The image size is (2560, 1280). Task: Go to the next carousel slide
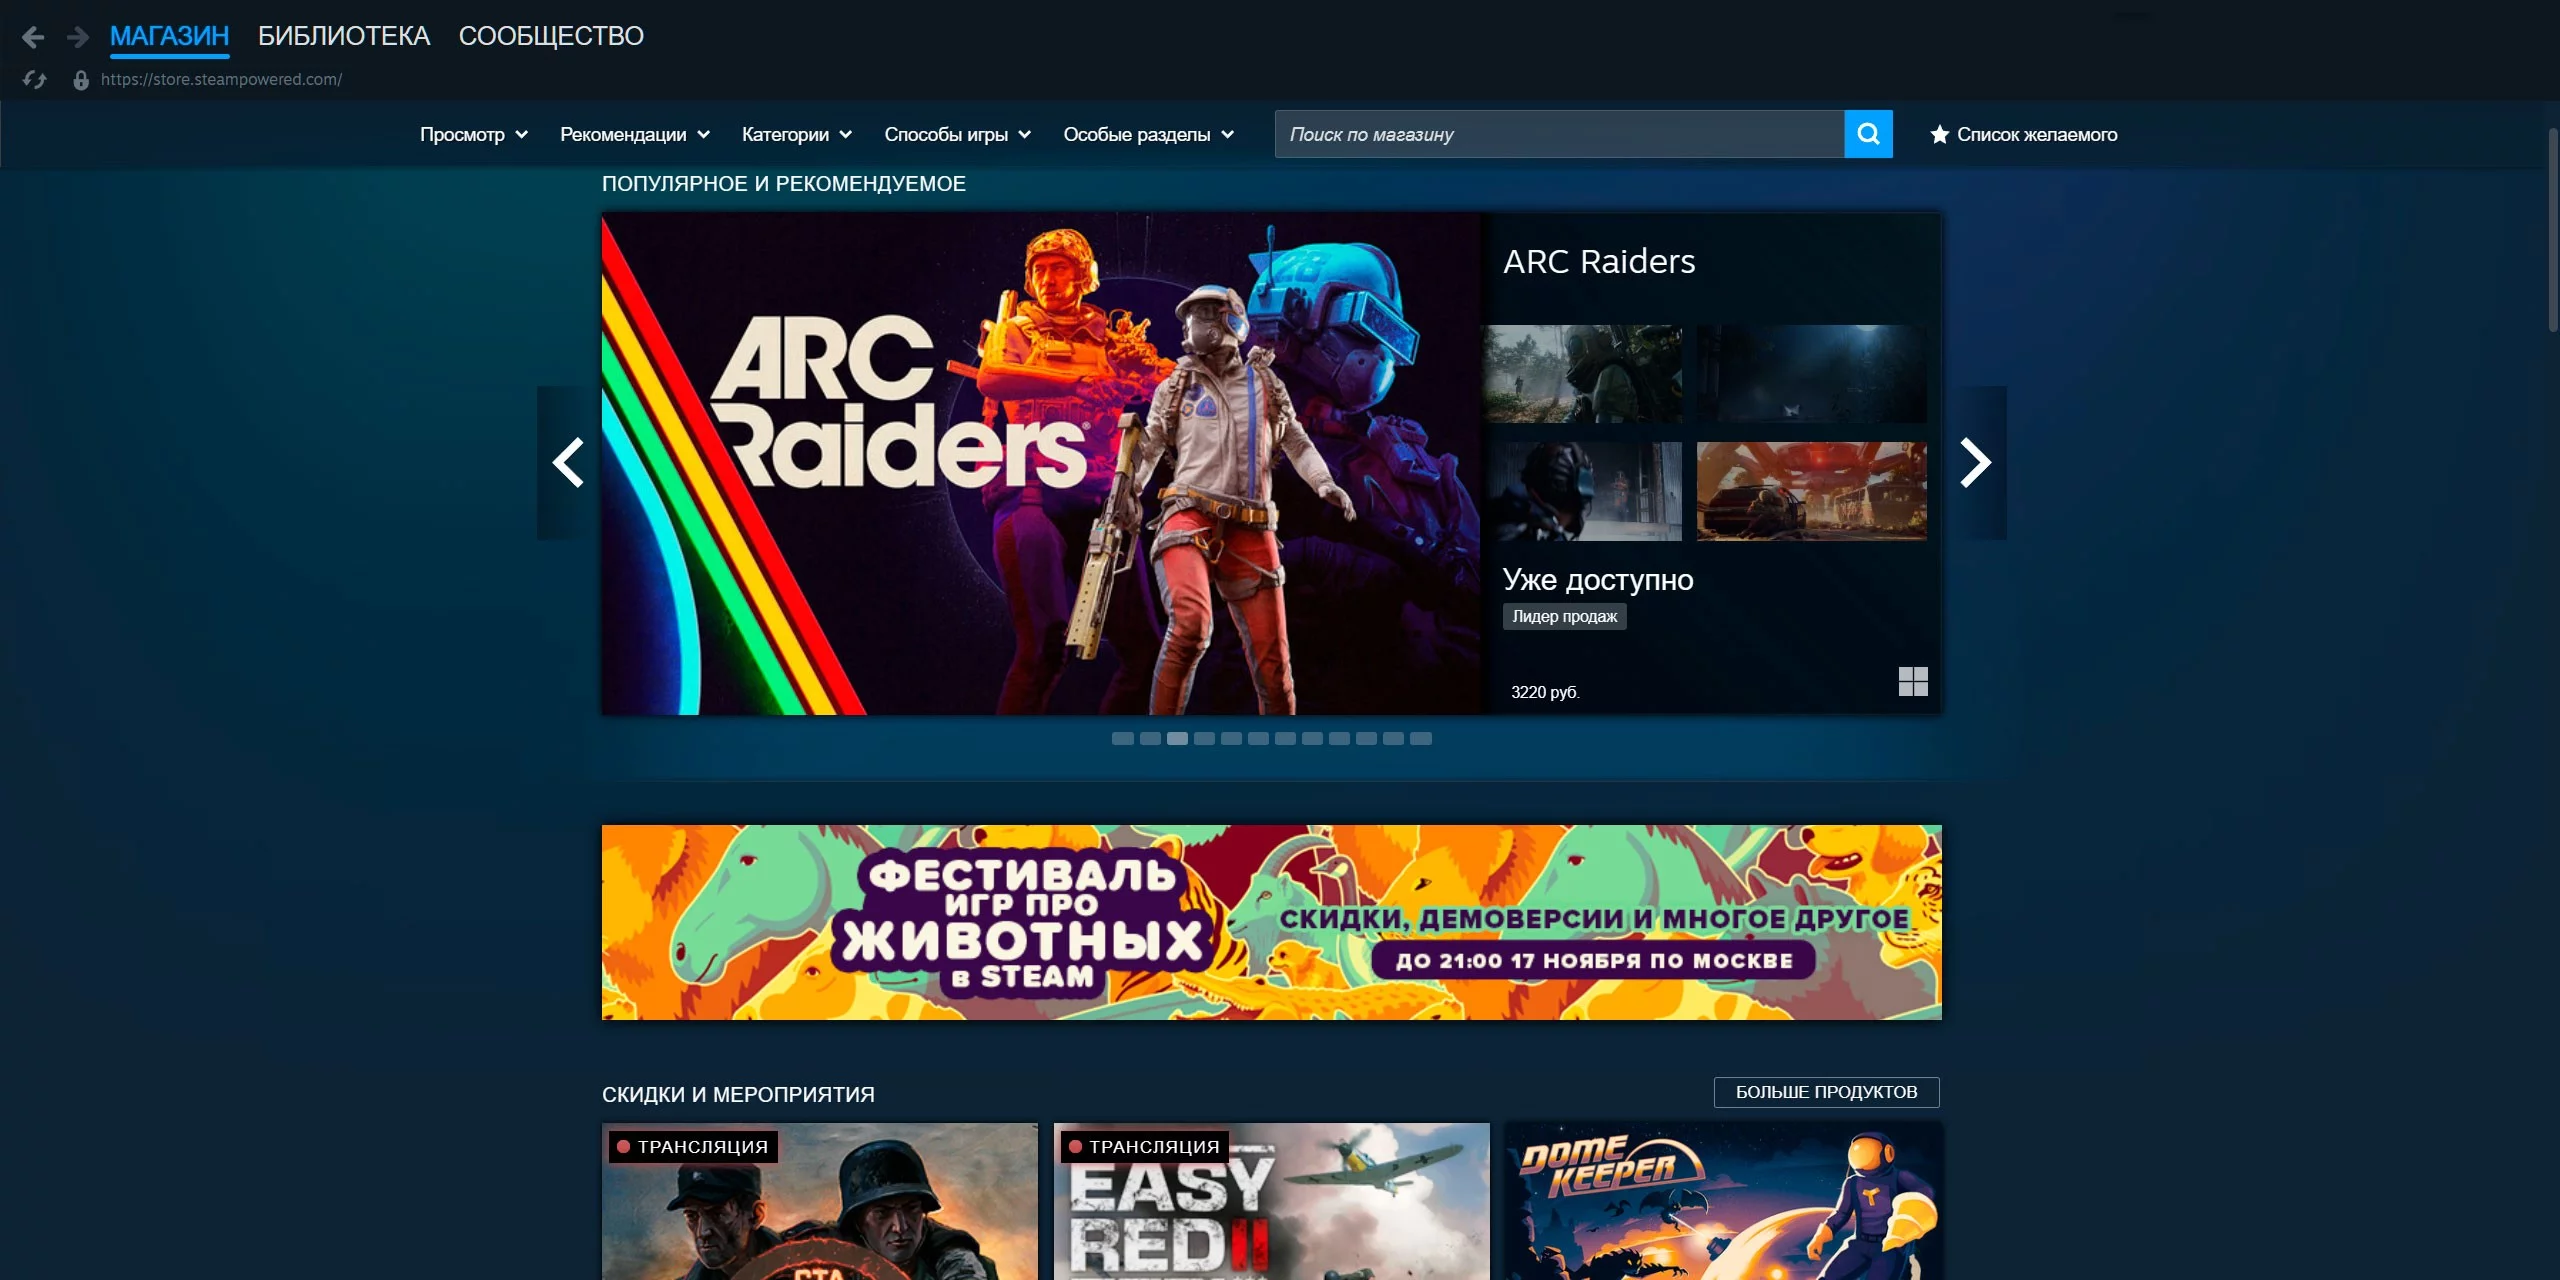1975,463
